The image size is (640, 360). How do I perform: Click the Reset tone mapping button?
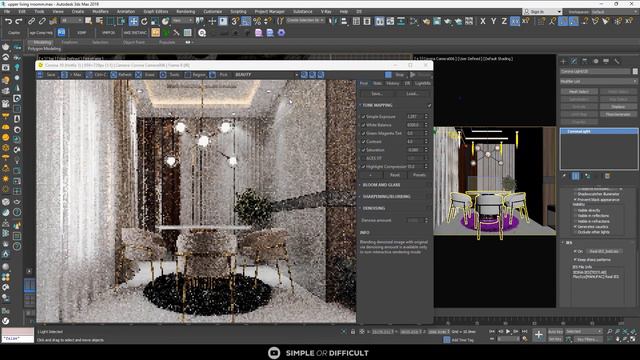[395, 175]
